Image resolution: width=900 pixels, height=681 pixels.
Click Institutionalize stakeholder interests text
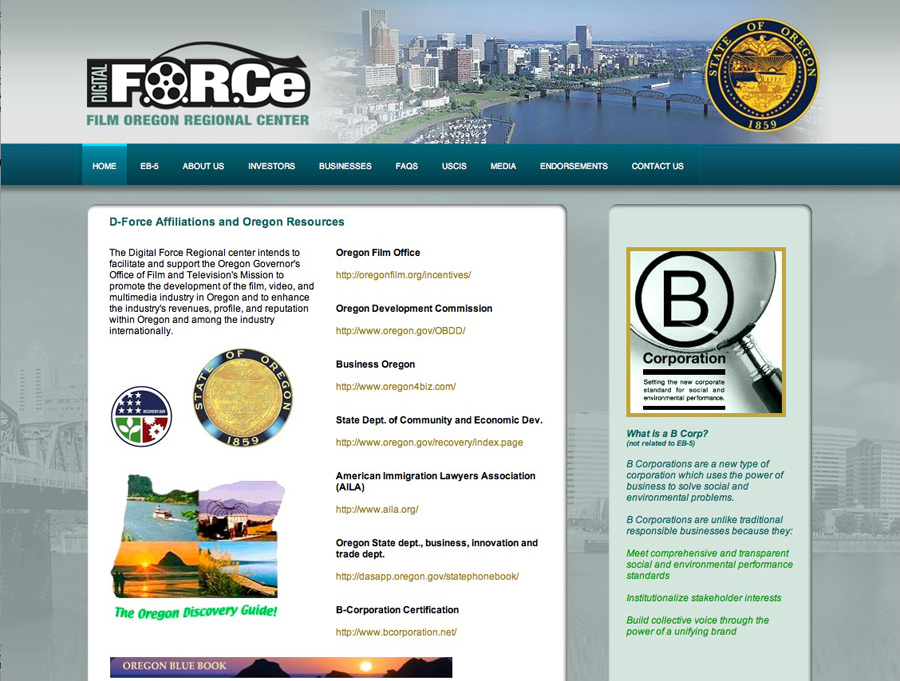(x=704, y=598)
